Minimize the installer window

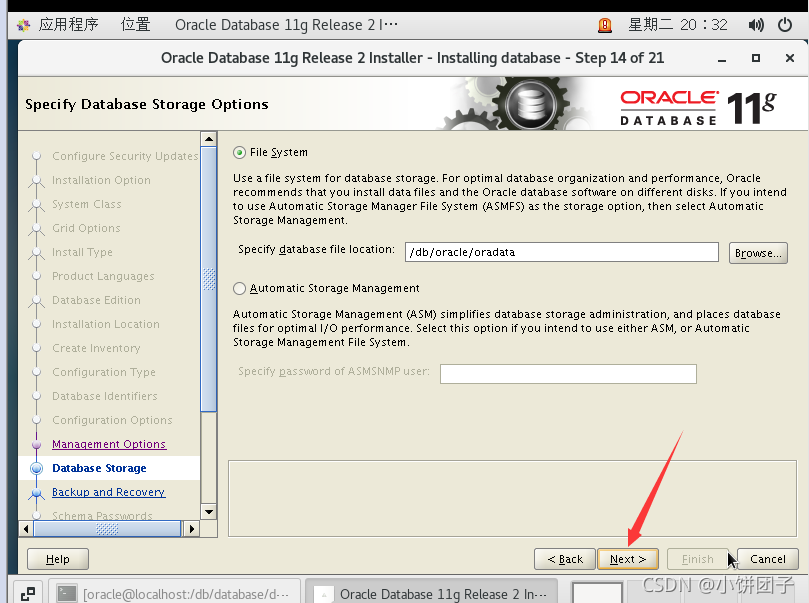[722, 59]
